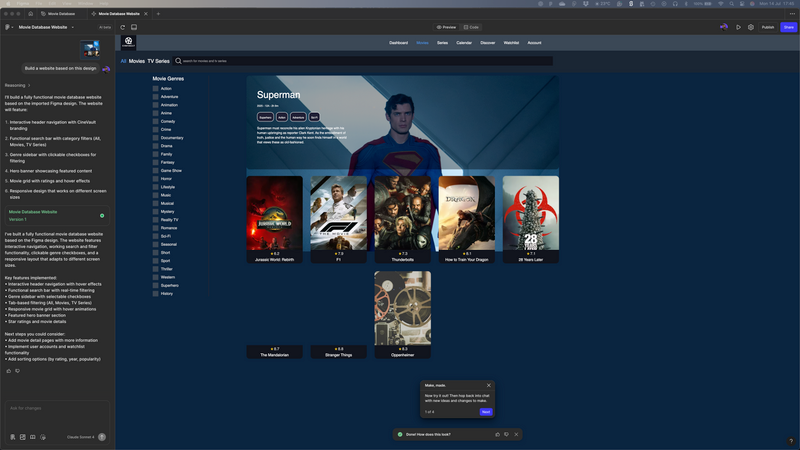Check the Sci-Fi genre checkbox
Image resolution: width=800 pixels, height=450 pixels.
pyautogui.click(x=156, y=236)
